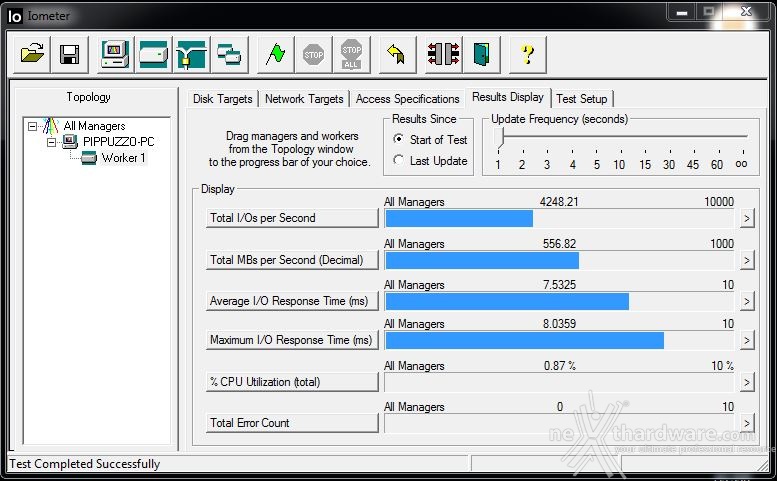Start tests with the green flag
This screenshot has width=777, height=481.
[276, 54]
